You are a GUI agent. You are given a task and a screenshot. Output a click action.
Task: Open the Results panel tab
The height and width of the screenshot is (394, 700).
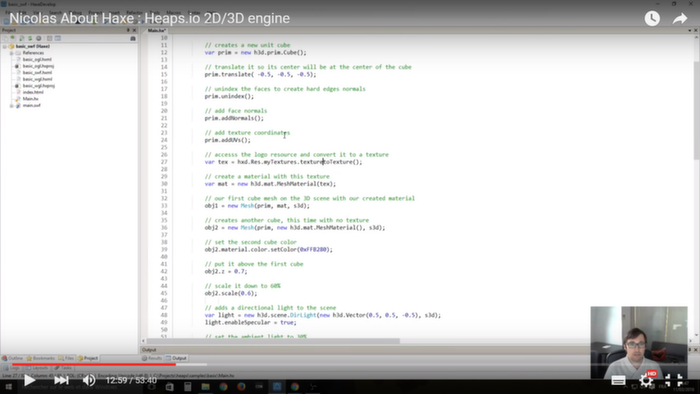click(152, 358)
